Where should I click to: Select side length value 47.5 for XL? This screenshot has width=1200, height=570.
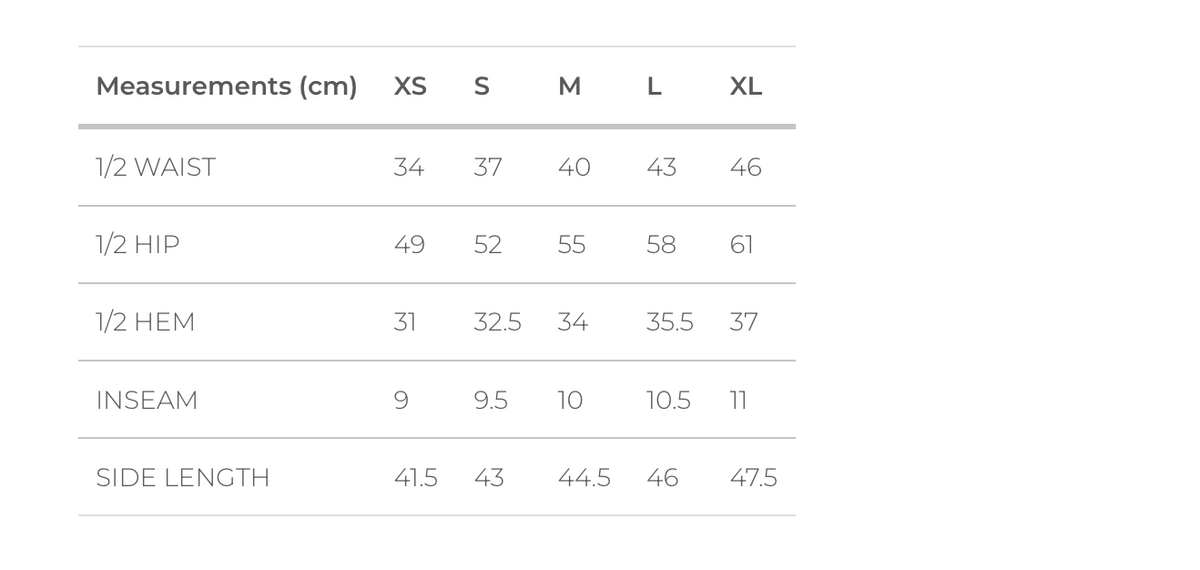(753, 478)
